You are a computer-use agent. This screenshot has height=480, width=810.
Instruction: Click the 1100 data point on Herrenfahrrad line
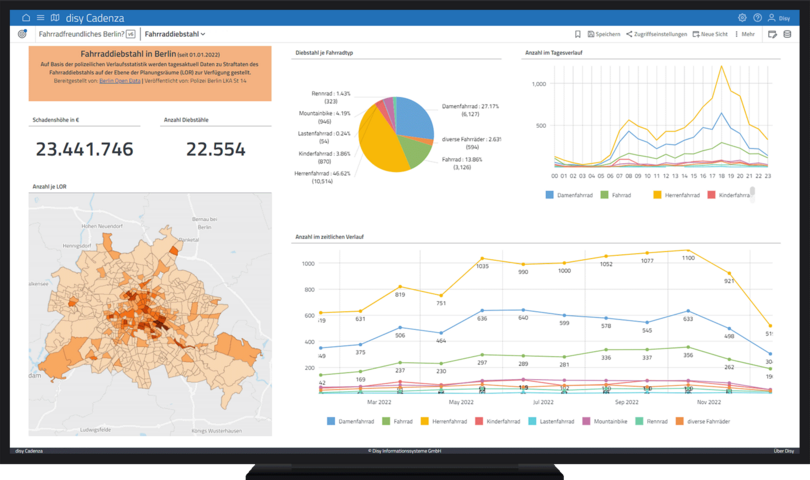(688, 251)
